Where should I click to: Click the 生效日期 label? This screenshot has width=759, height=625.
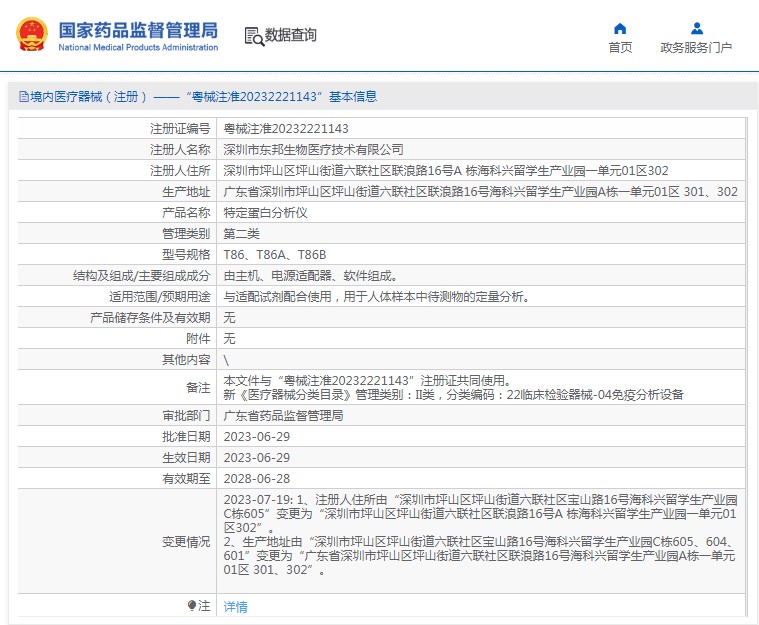tap(186, 457)
